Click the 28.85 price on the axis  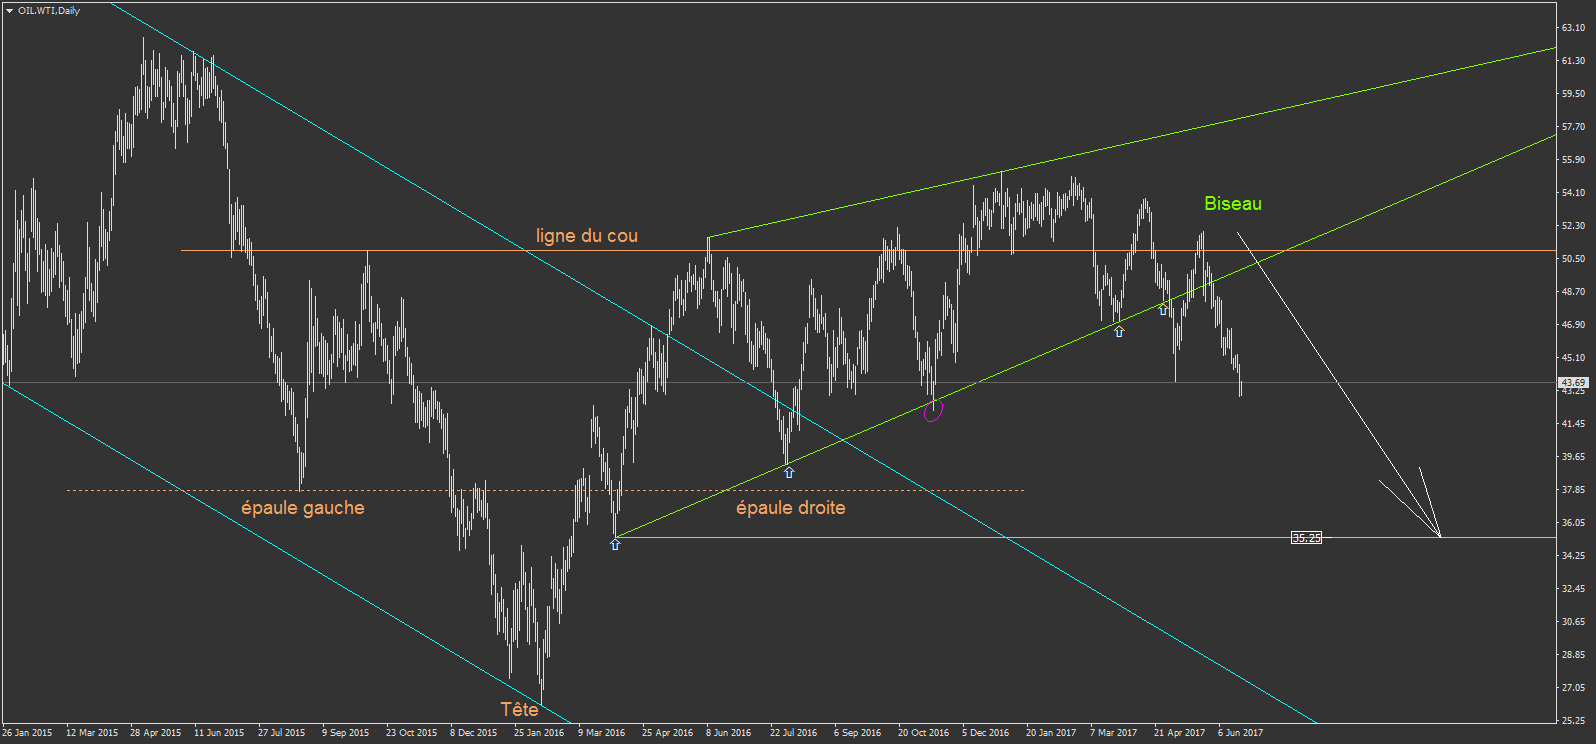coord(1573,655)
